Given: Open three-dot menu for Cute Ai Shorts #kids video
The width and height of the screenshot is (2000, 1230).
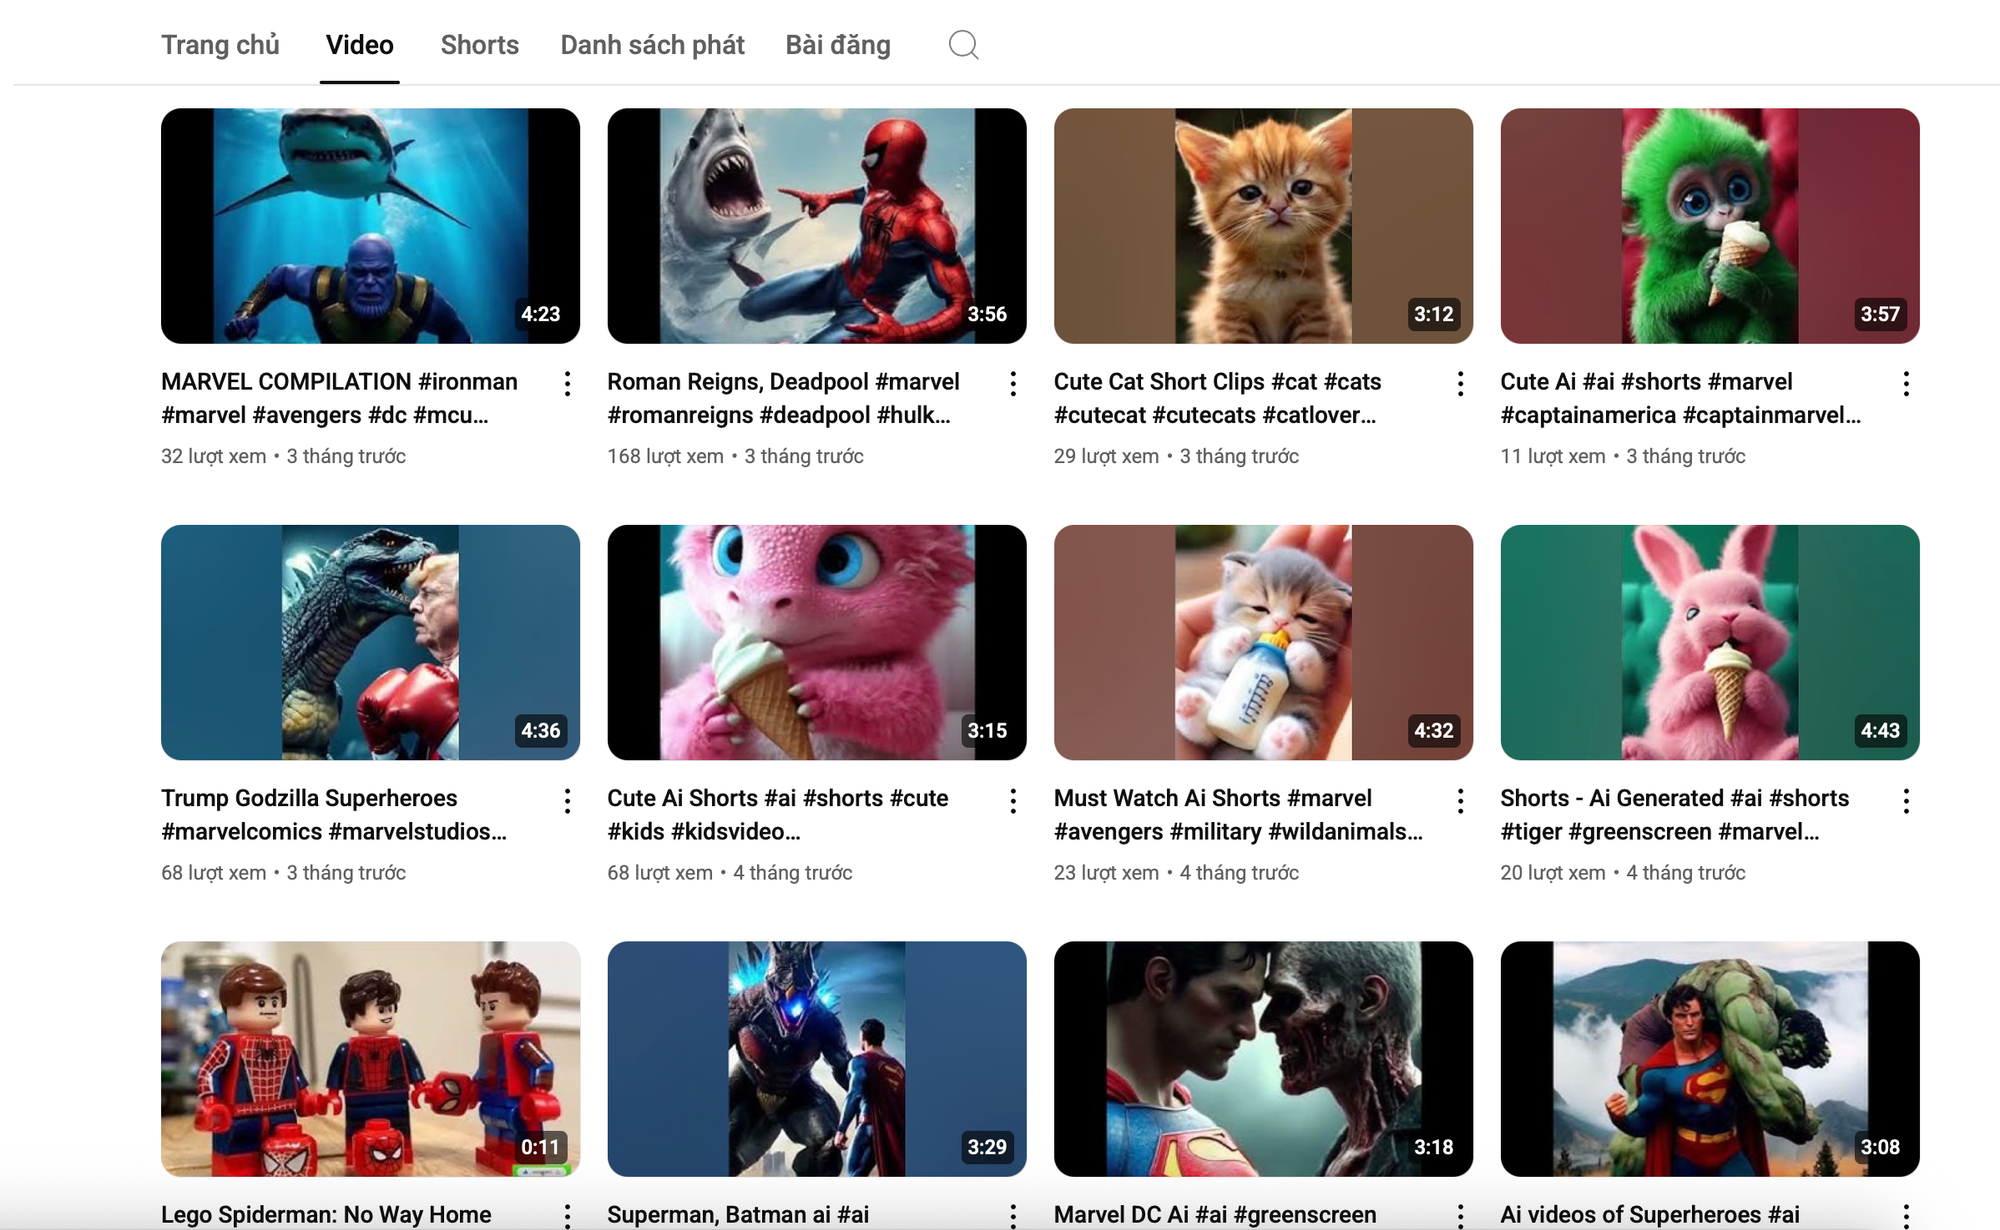Looking at the screenshot, I should pos(1013,801).
